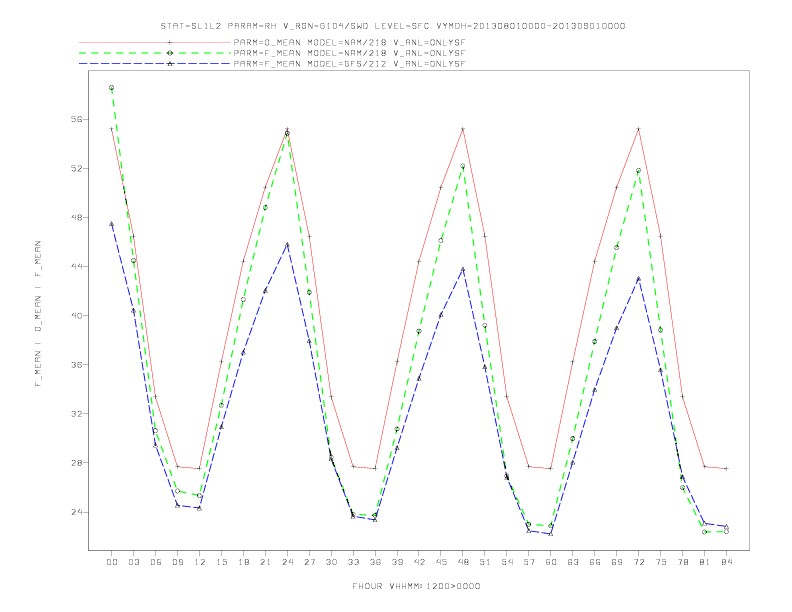
Task: Click x-axis forecast hour label 27
Action: pos(309,562)
